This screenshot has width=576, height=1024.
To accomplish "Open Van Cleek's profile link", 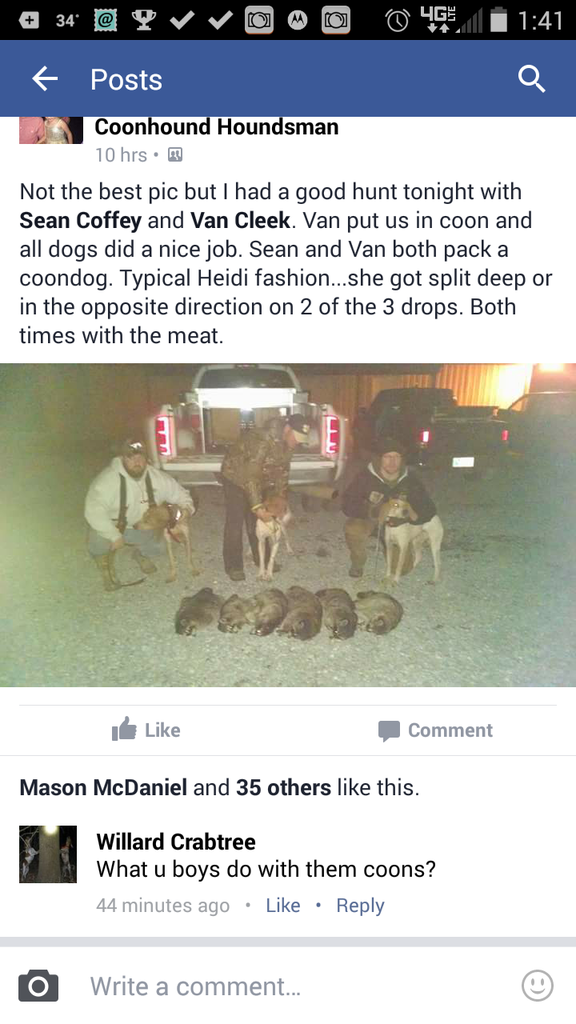I will click(240, 220).
